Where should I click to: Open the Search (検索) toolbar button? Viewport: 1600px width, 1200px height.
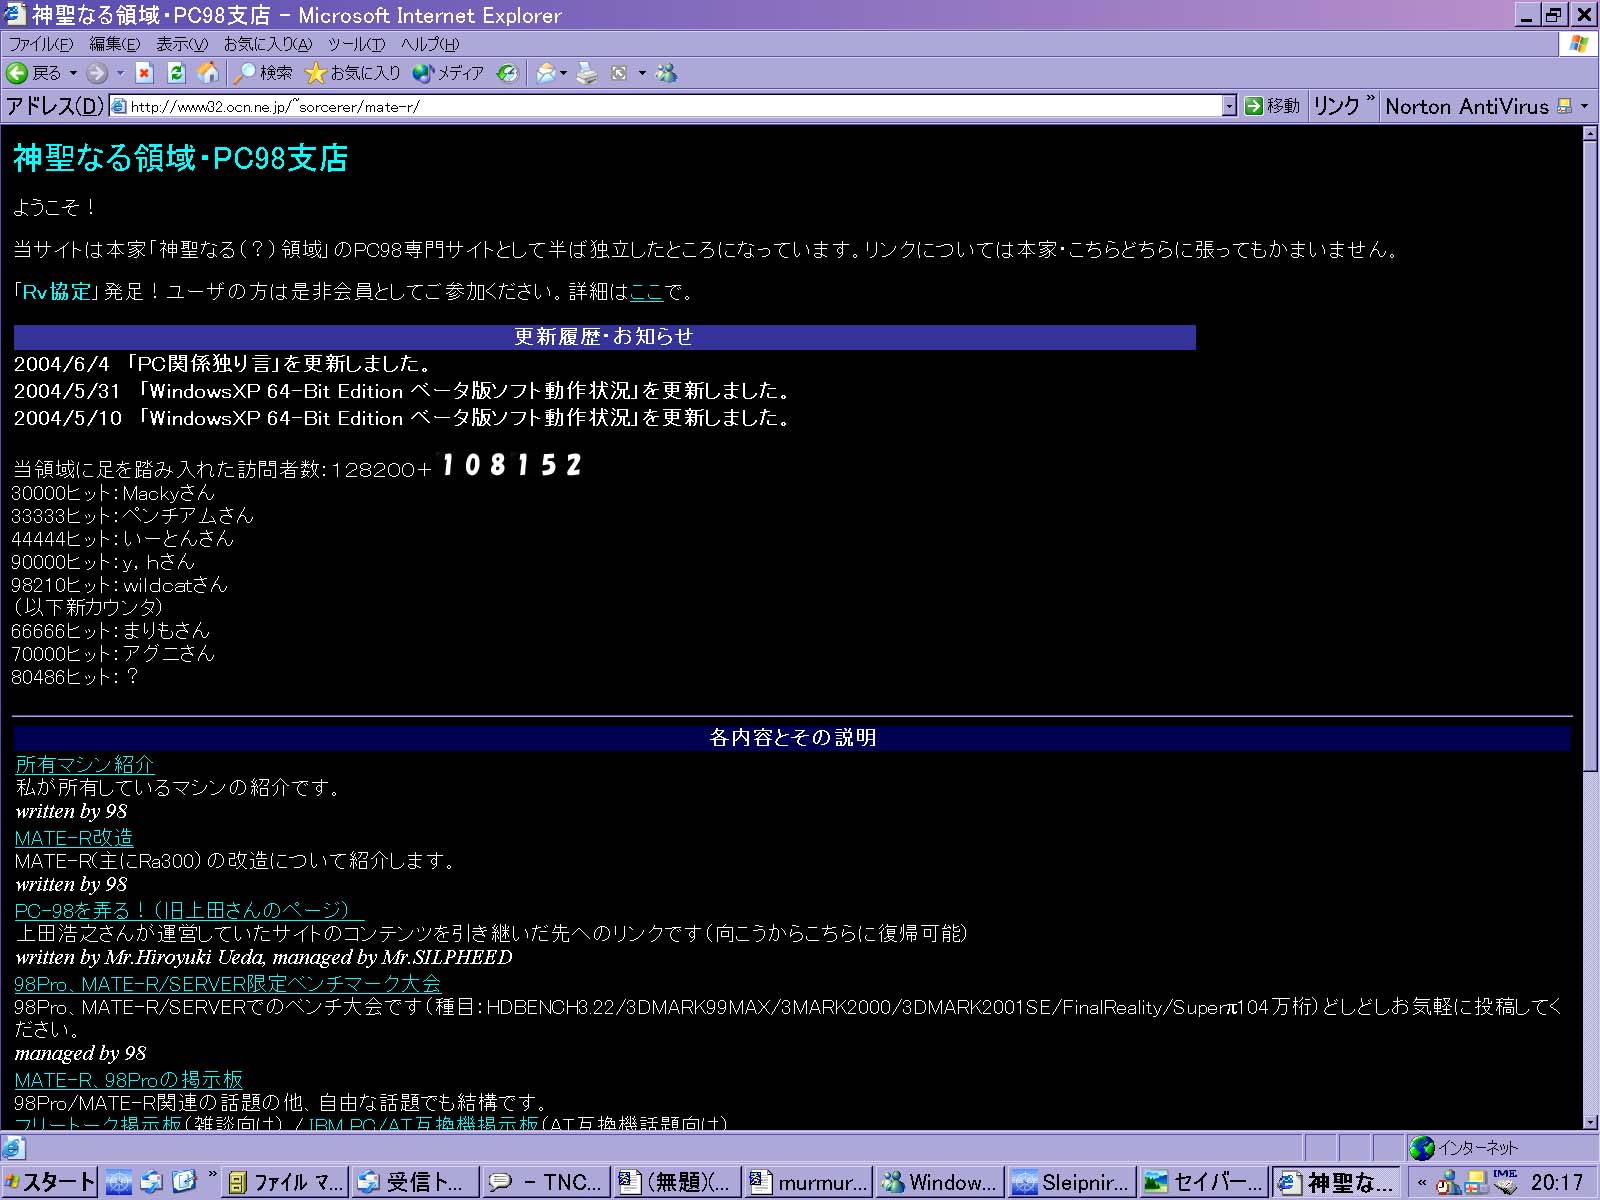[x=263, y=73]
